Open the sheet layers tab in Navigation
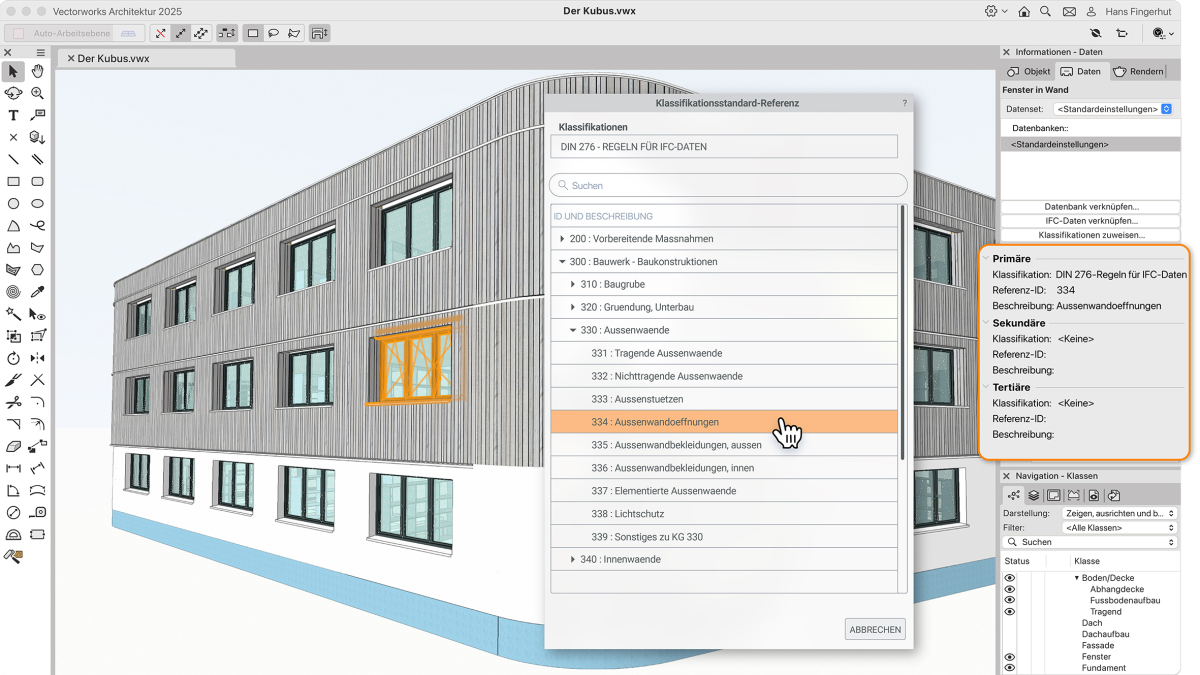The width and height of the screenshot is (1200, 675). (1053, 495)
